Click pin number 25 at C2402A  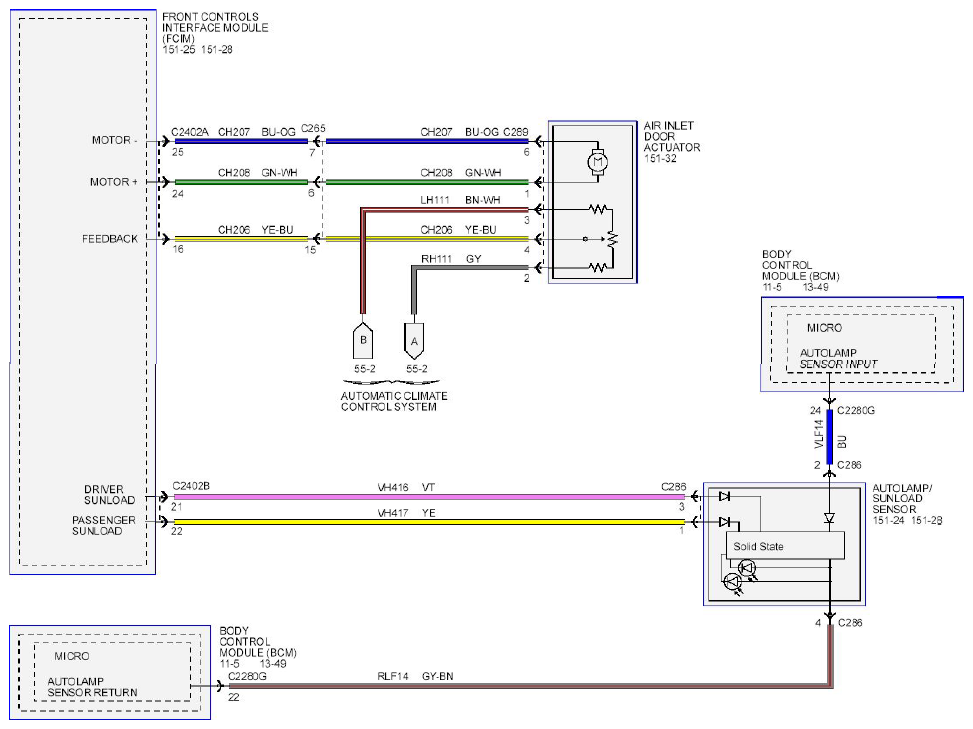[177, 152]
